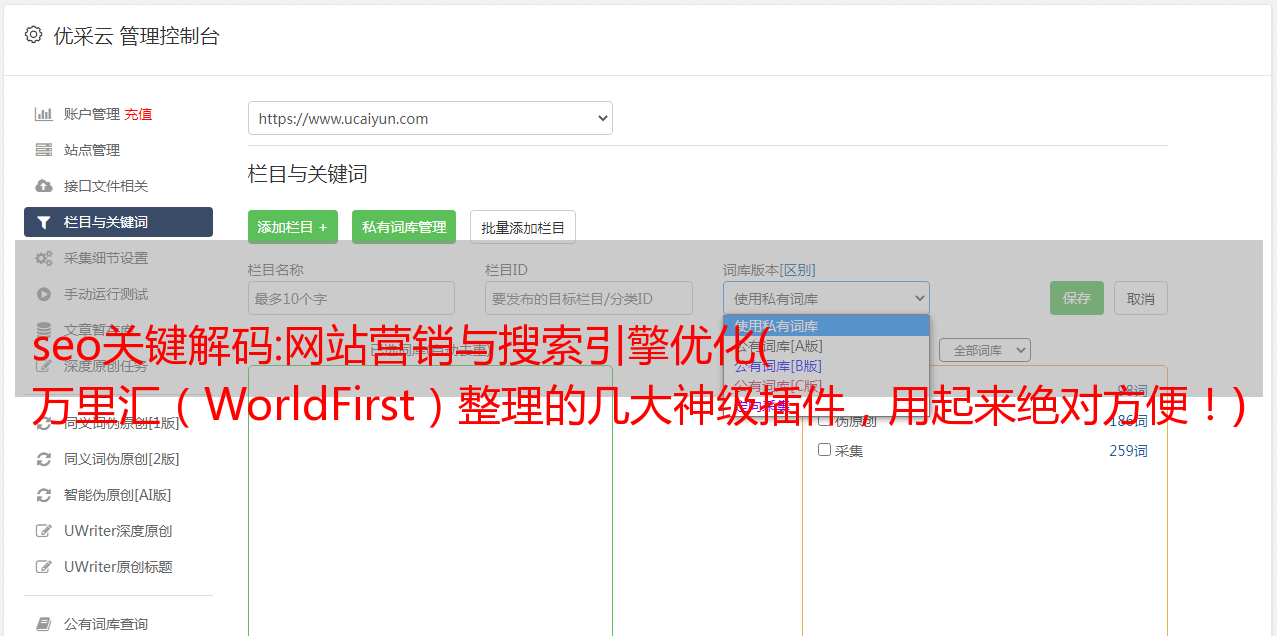1277x636 pixels.
Task: Tick the 伪原创 checkbox
Action: [825, 421]
